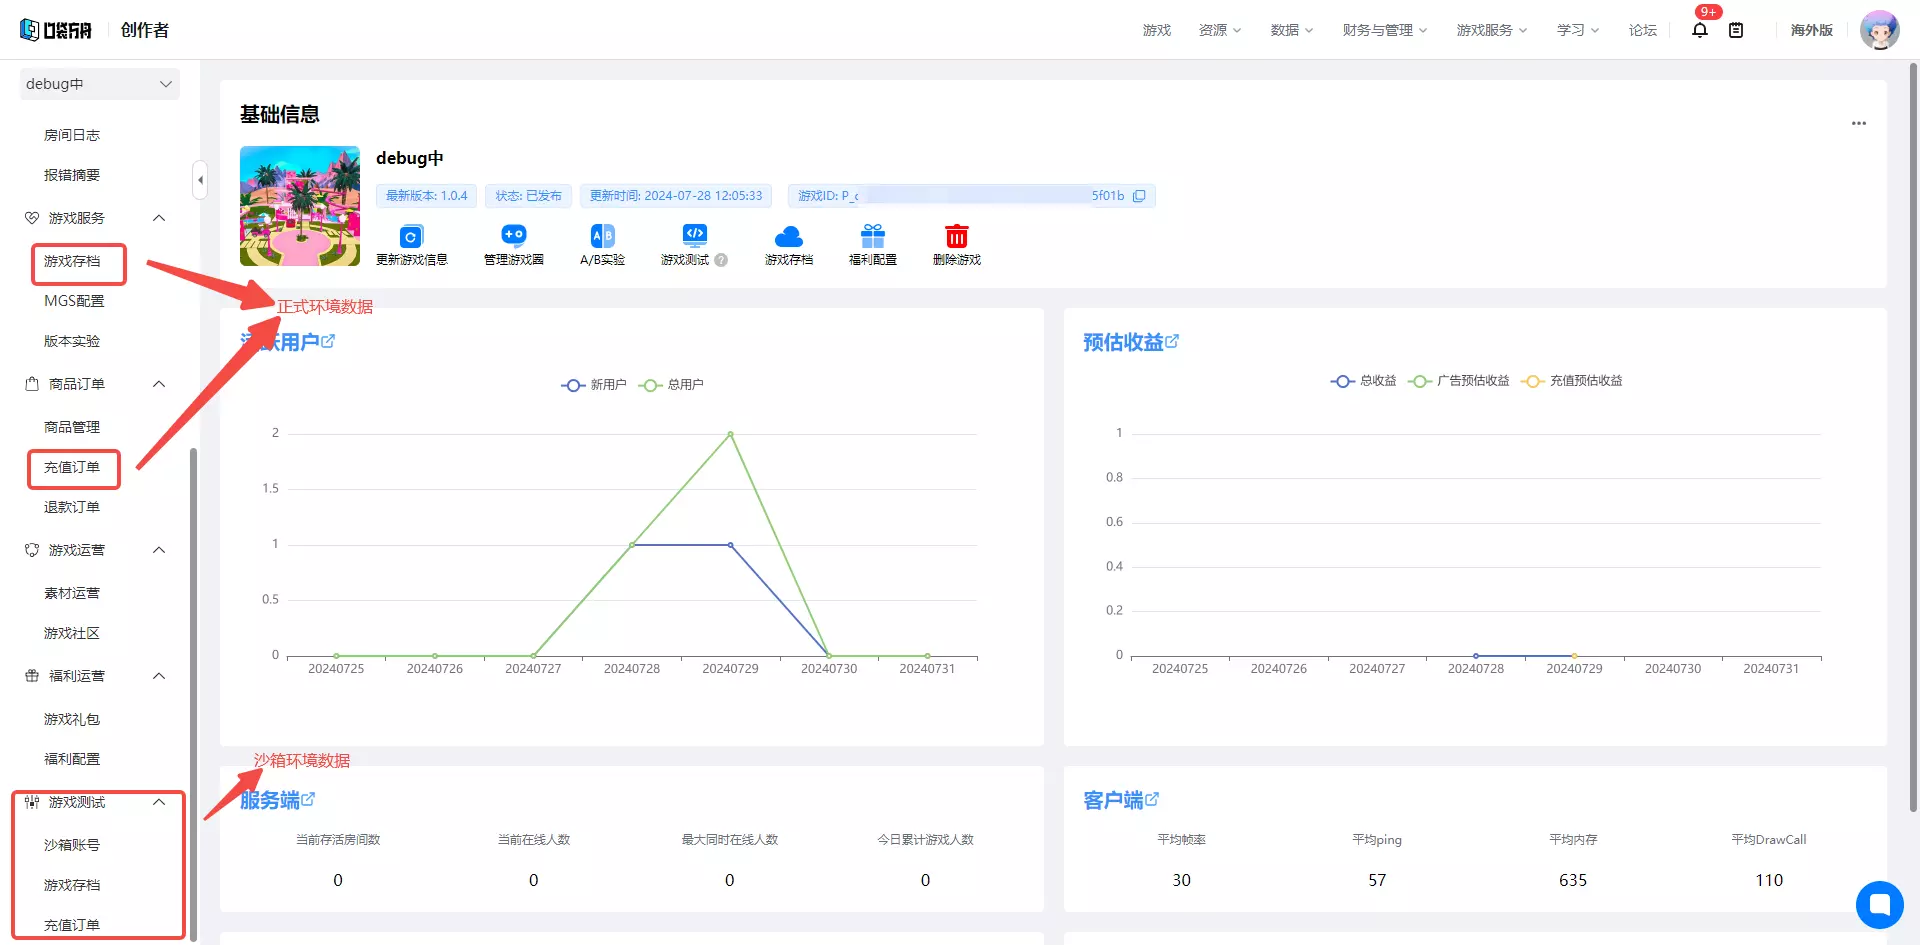
Task: Open 沙箱账号 in the sidebar
Action: tap(72, 845)
